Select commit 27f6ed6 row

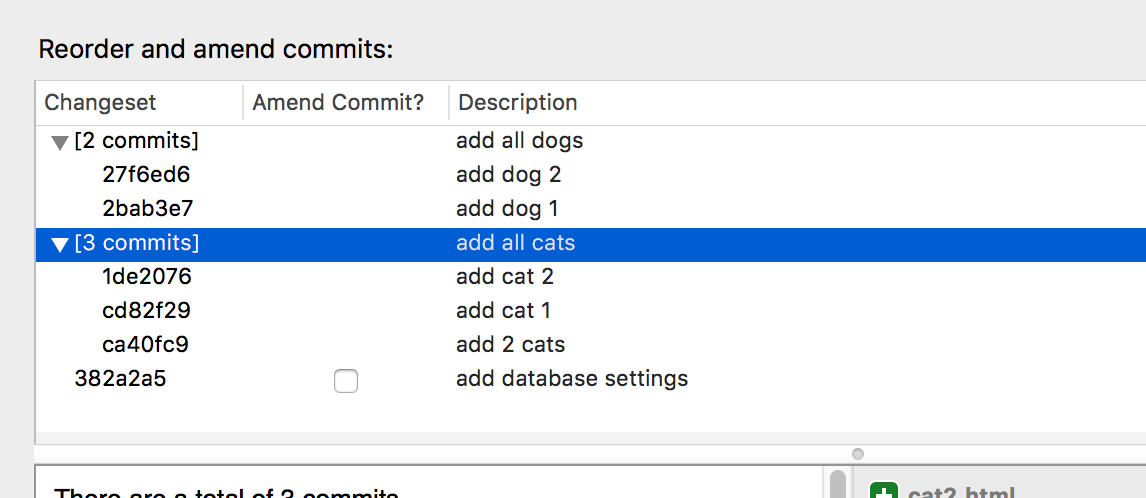146,175
